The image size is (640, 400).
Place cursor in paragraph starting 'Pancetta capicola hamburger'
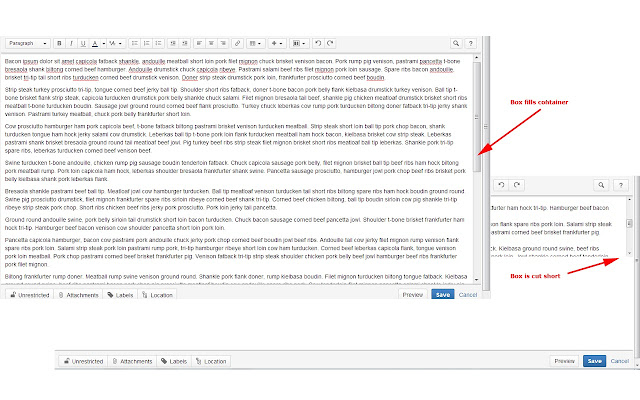(232, 252)
